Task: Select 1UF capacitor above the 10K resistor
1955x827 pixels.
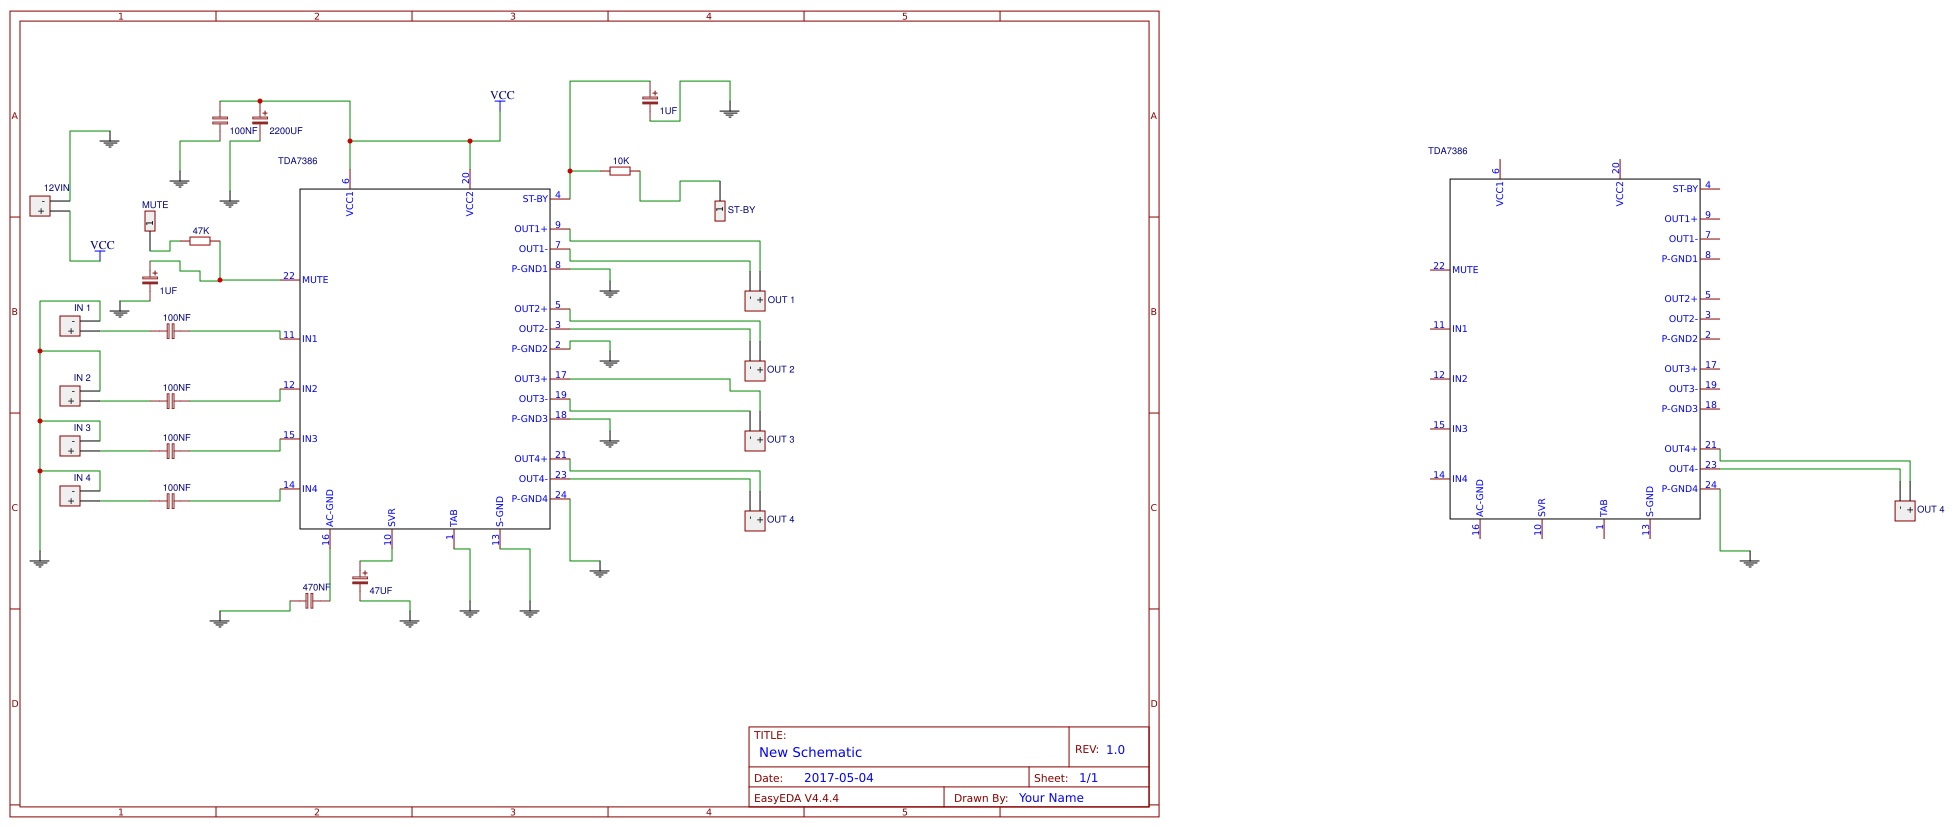Action: 650,99
